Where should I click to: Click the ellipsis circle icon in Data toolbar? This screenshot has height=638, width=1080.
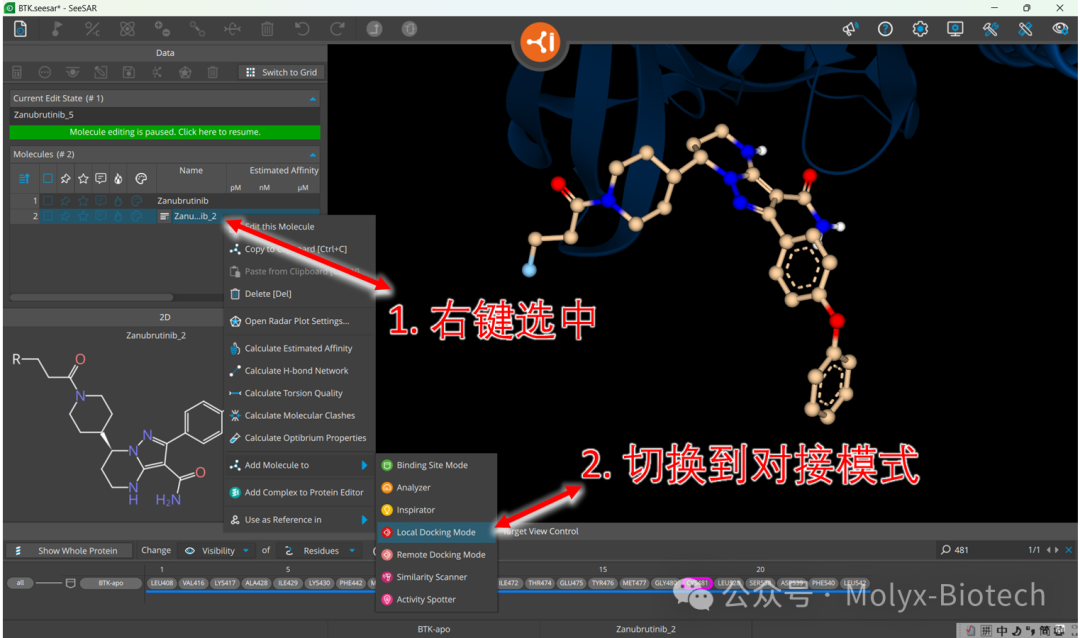click(45, 72)
